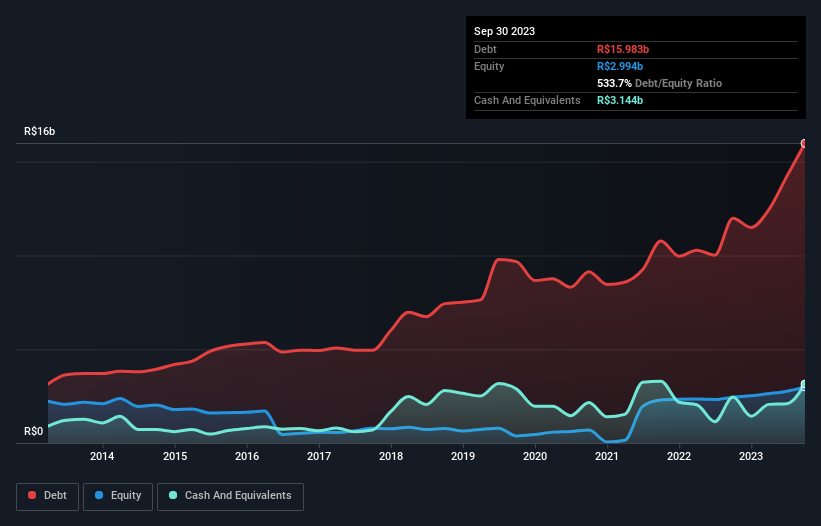Click the Debt row label in tooltip
Image resolution: width=821 pixels, height=526 pixels.
point(485,49)
